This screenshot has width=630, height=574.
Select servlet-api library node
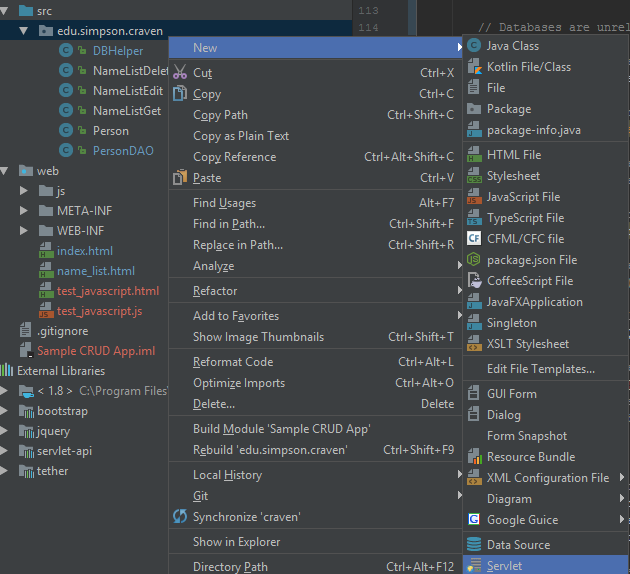64,451
